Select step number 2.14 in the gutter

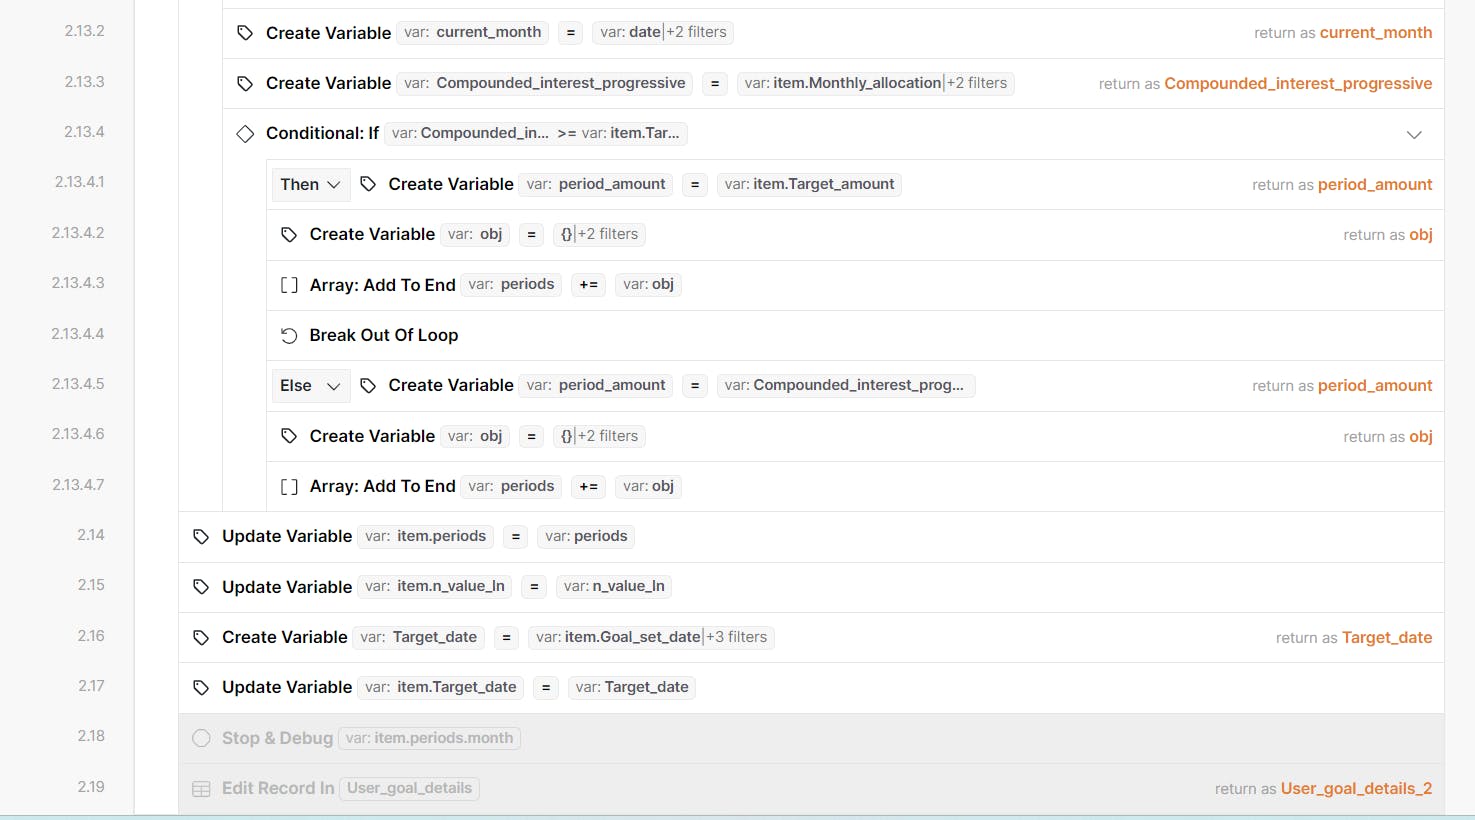pyautogui.click(x=91, y=535)
